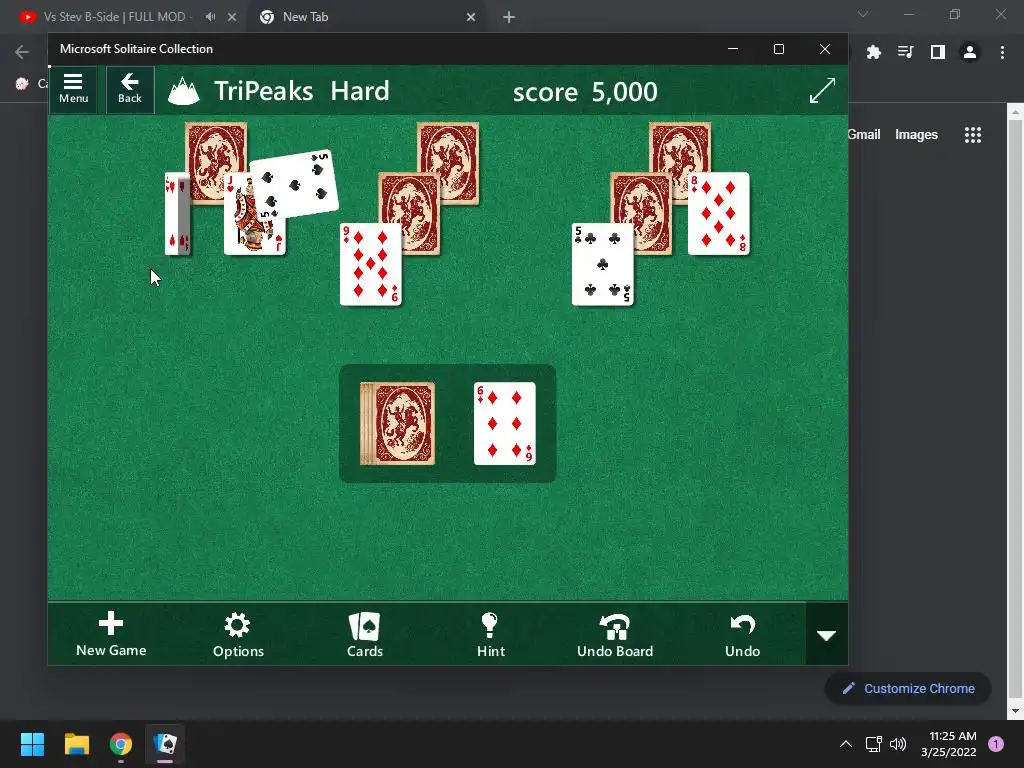This screenshot has width=1024, height=768.
Task: Close the New Tab browser tab
Action: 471,17
